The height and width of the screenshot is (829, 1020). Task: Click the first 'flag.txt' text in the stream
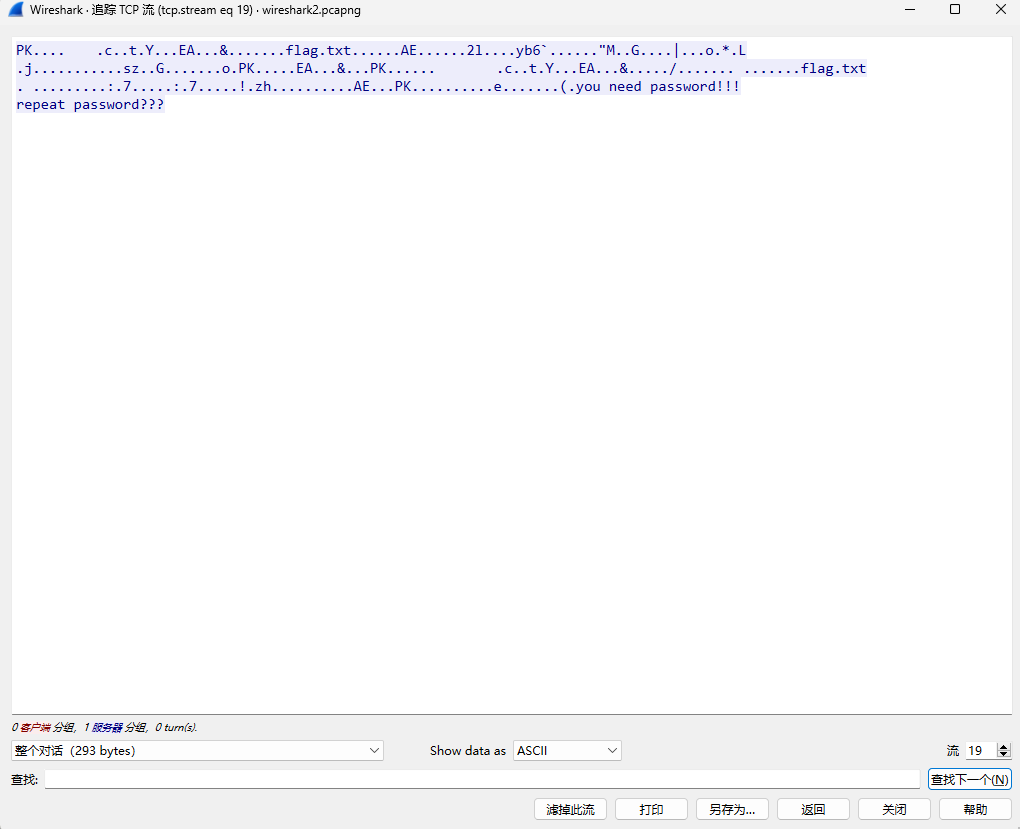[318, 50]
